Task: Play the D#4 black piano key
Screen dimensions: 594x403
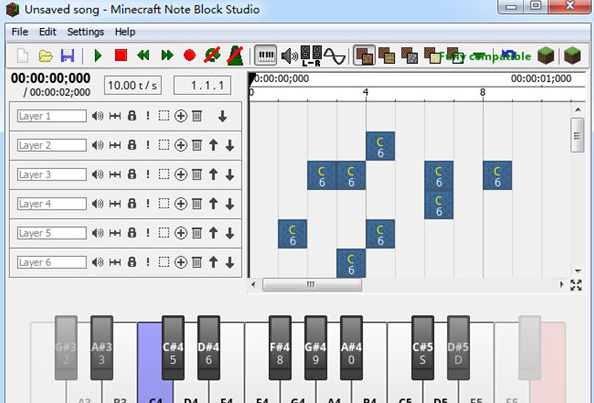Action: [x=209, y=348]
